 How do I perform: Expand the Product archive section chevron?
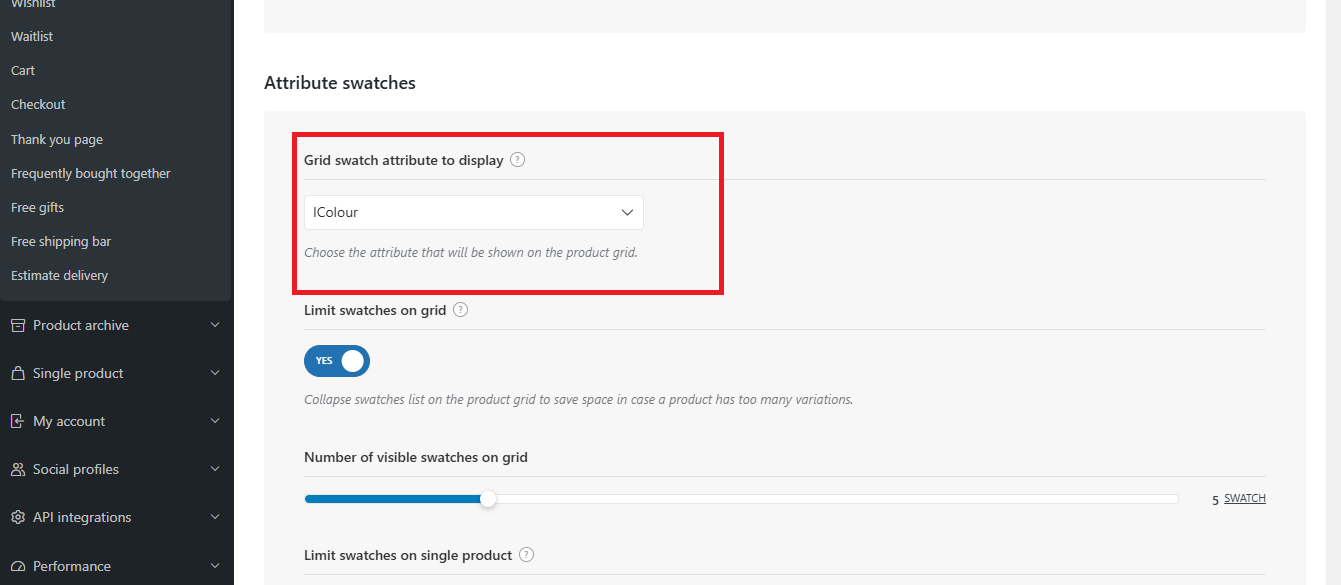coord(215,325)
